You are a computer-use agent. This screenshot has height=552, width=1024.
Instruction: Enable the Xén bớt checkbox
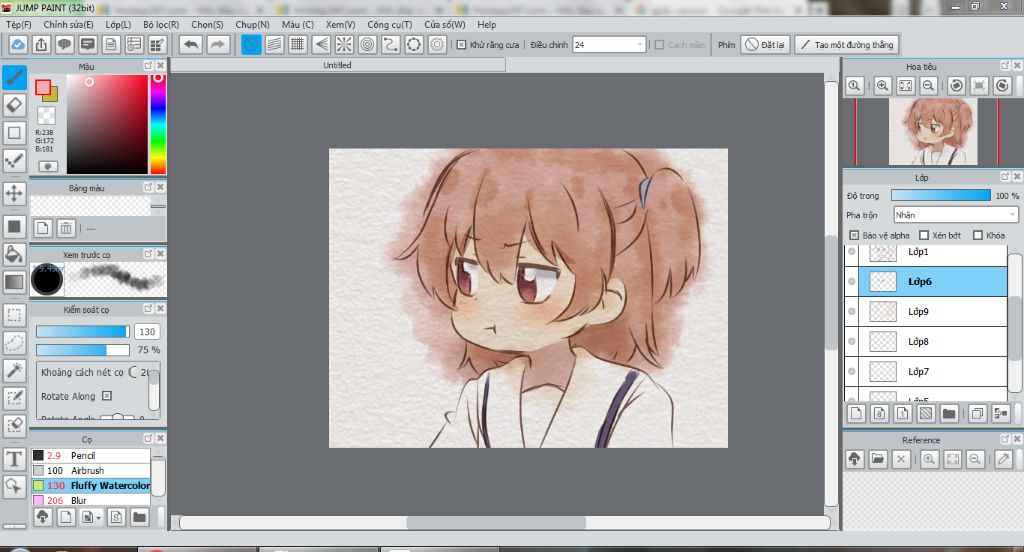pyautogui.click(x=923, y=235)
